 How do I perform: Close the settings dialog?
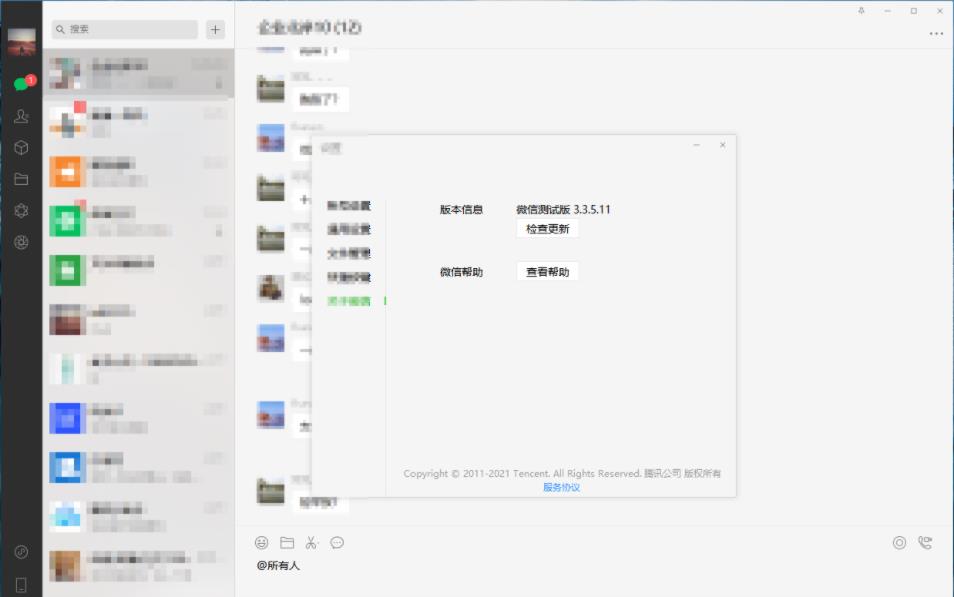click(x=722, y=145)
